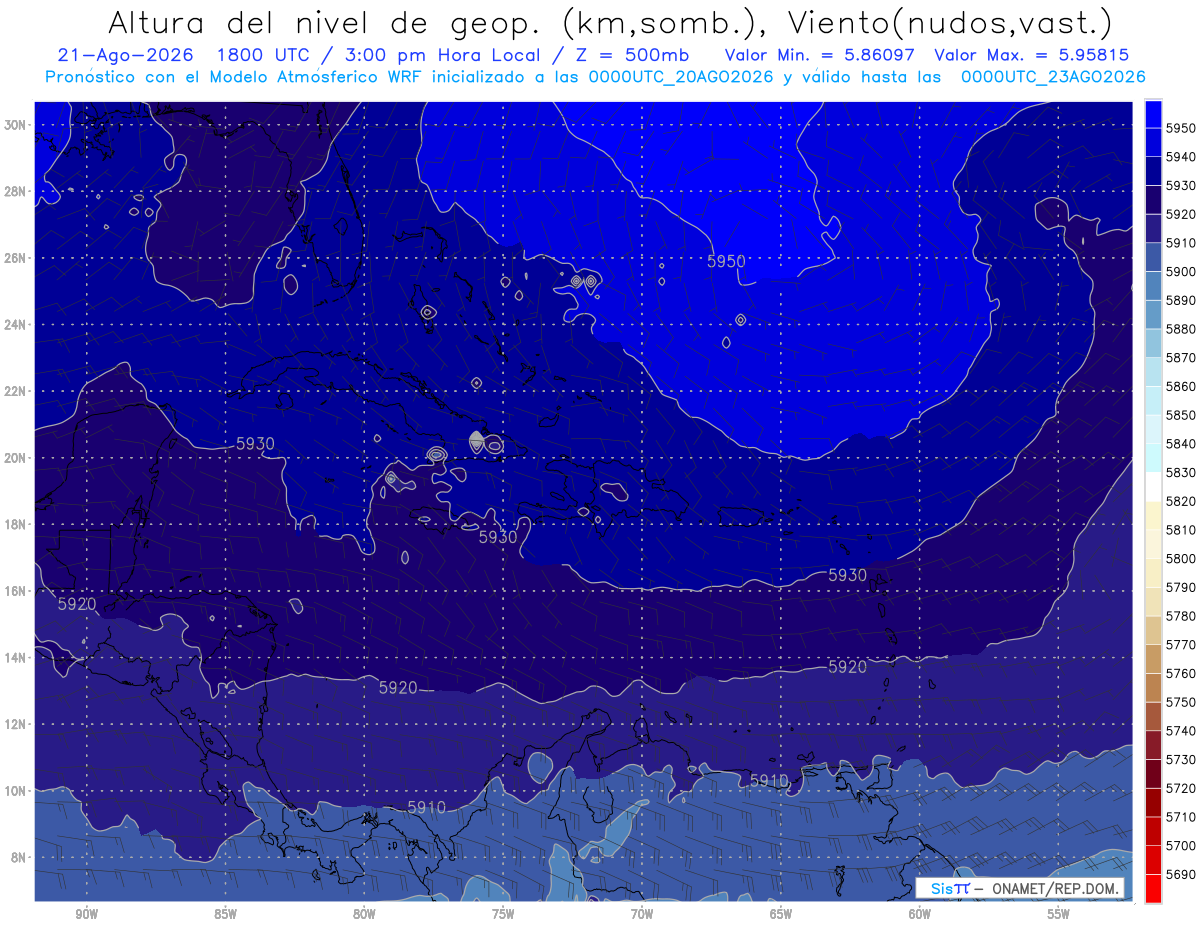Click the 75W longitude axis label
The width and height of the screenshot is (1200, 927).
[x=503, y=914]
